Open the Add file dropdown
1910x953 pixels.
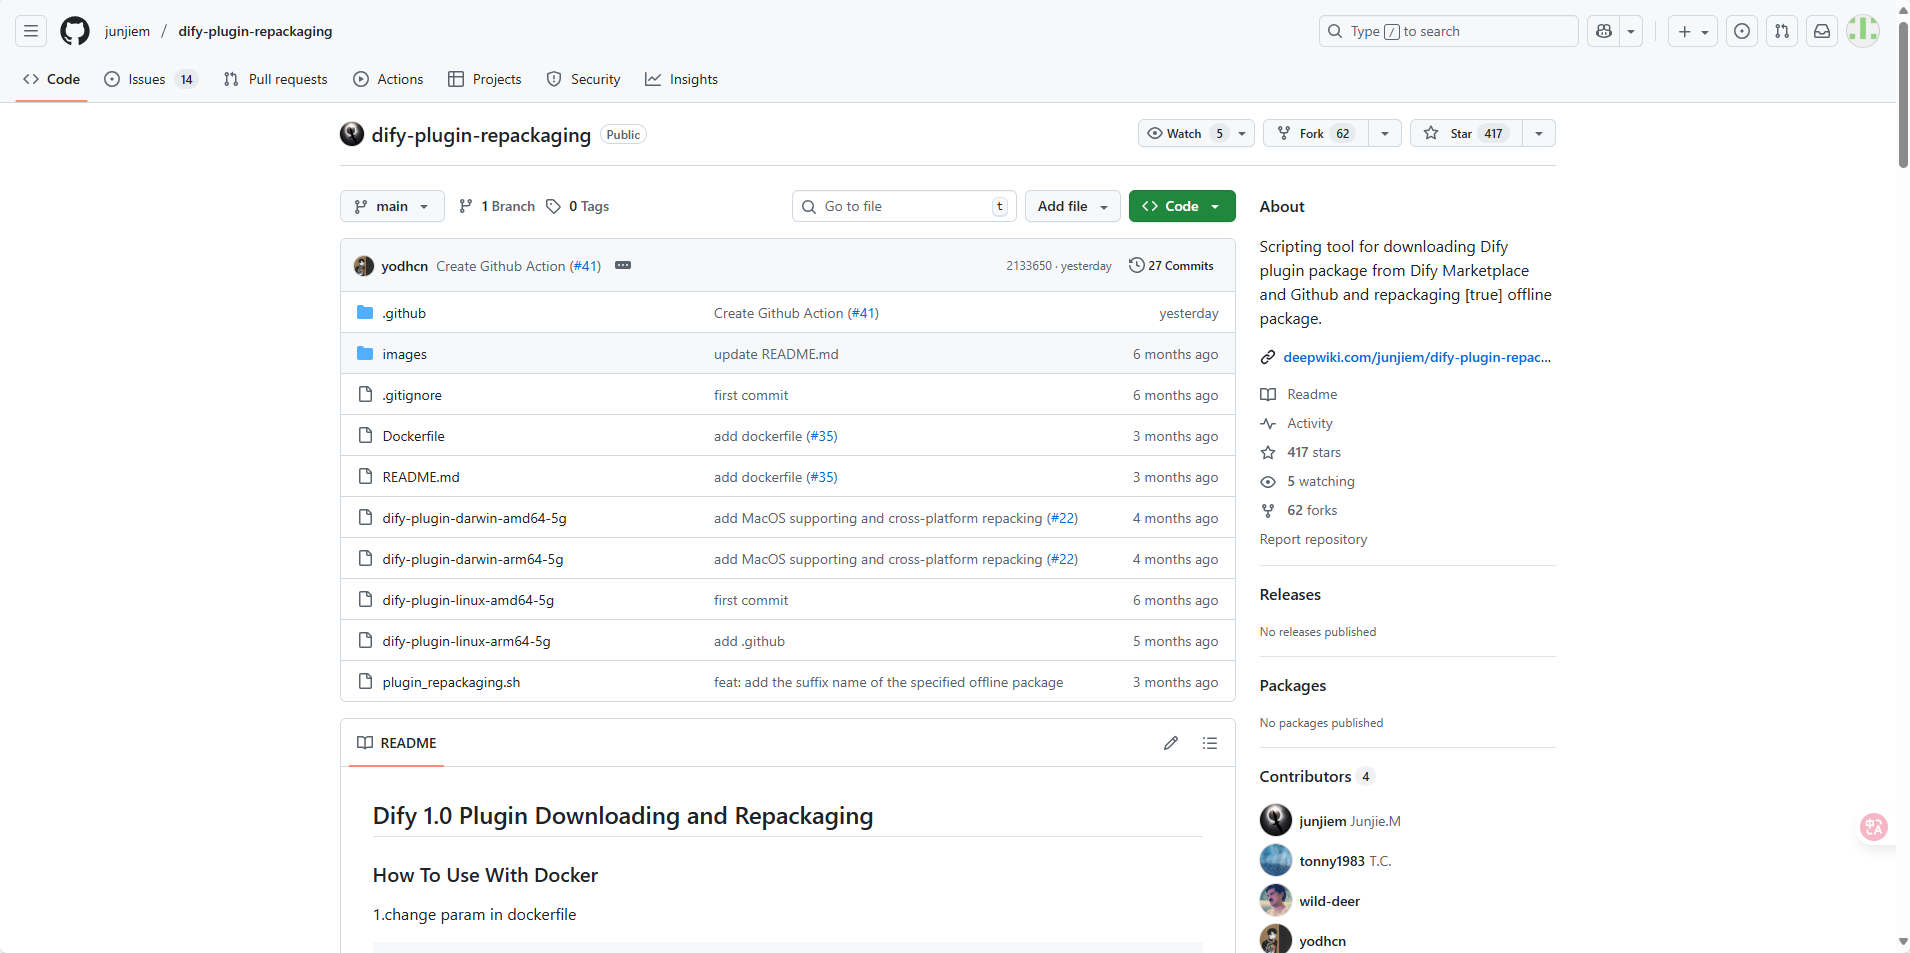pyautogui.click(x=1072, y=206)
